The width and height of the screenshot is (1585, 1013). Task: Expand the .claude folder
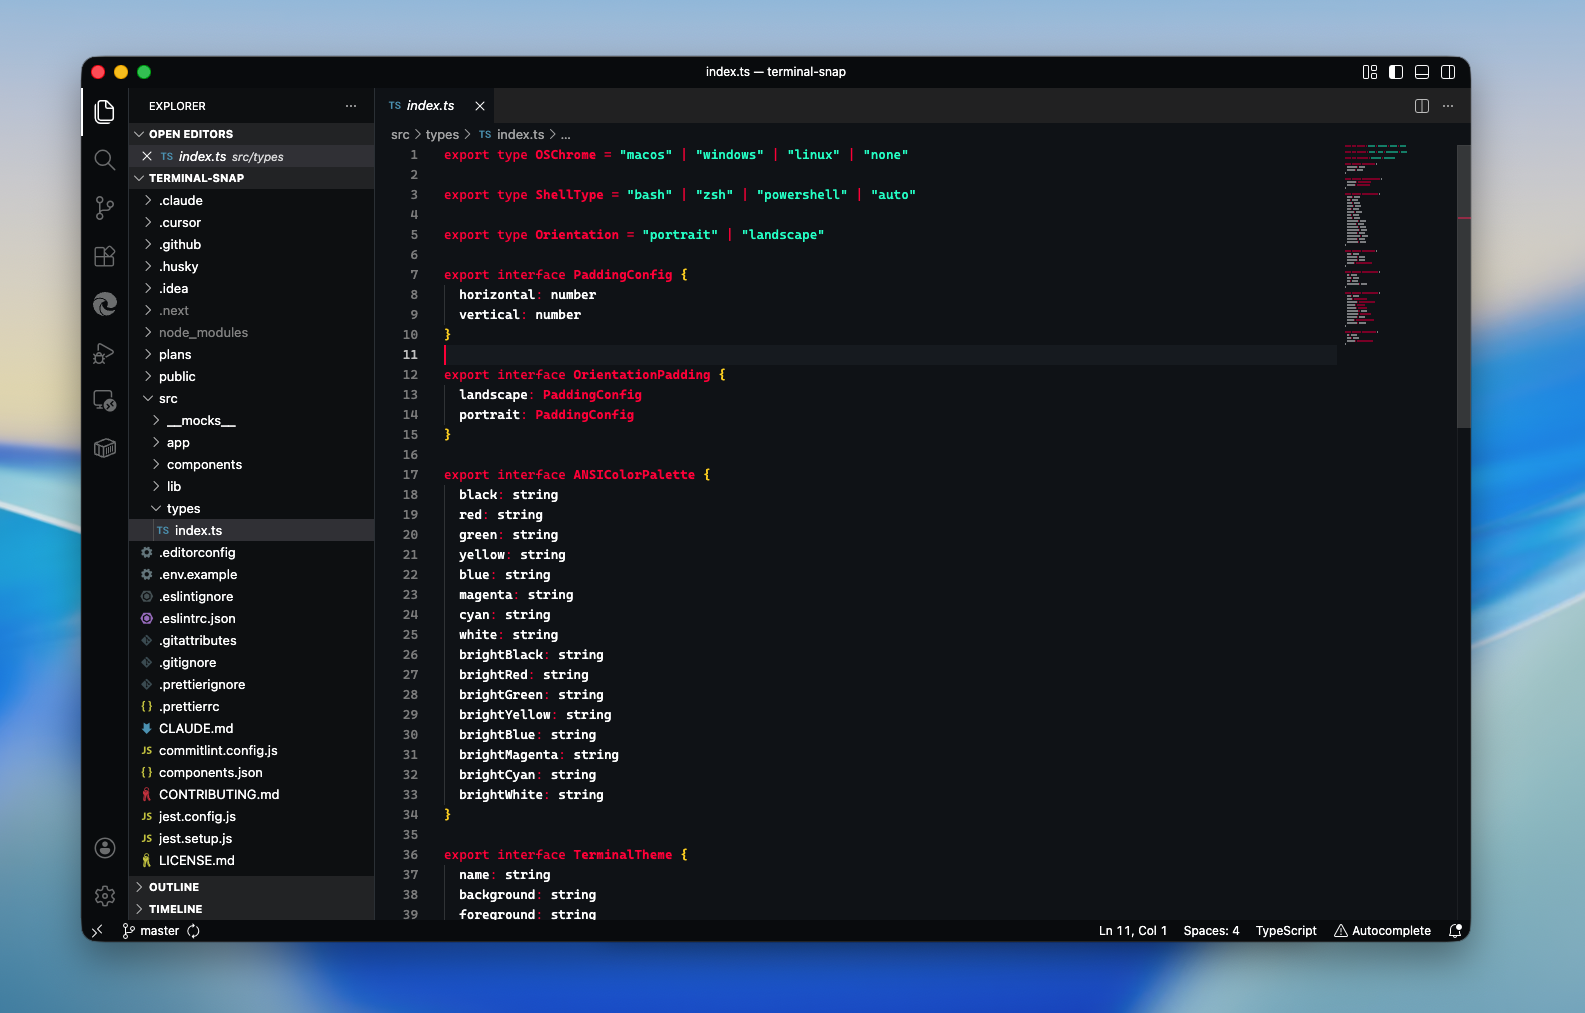click(252, 201)
